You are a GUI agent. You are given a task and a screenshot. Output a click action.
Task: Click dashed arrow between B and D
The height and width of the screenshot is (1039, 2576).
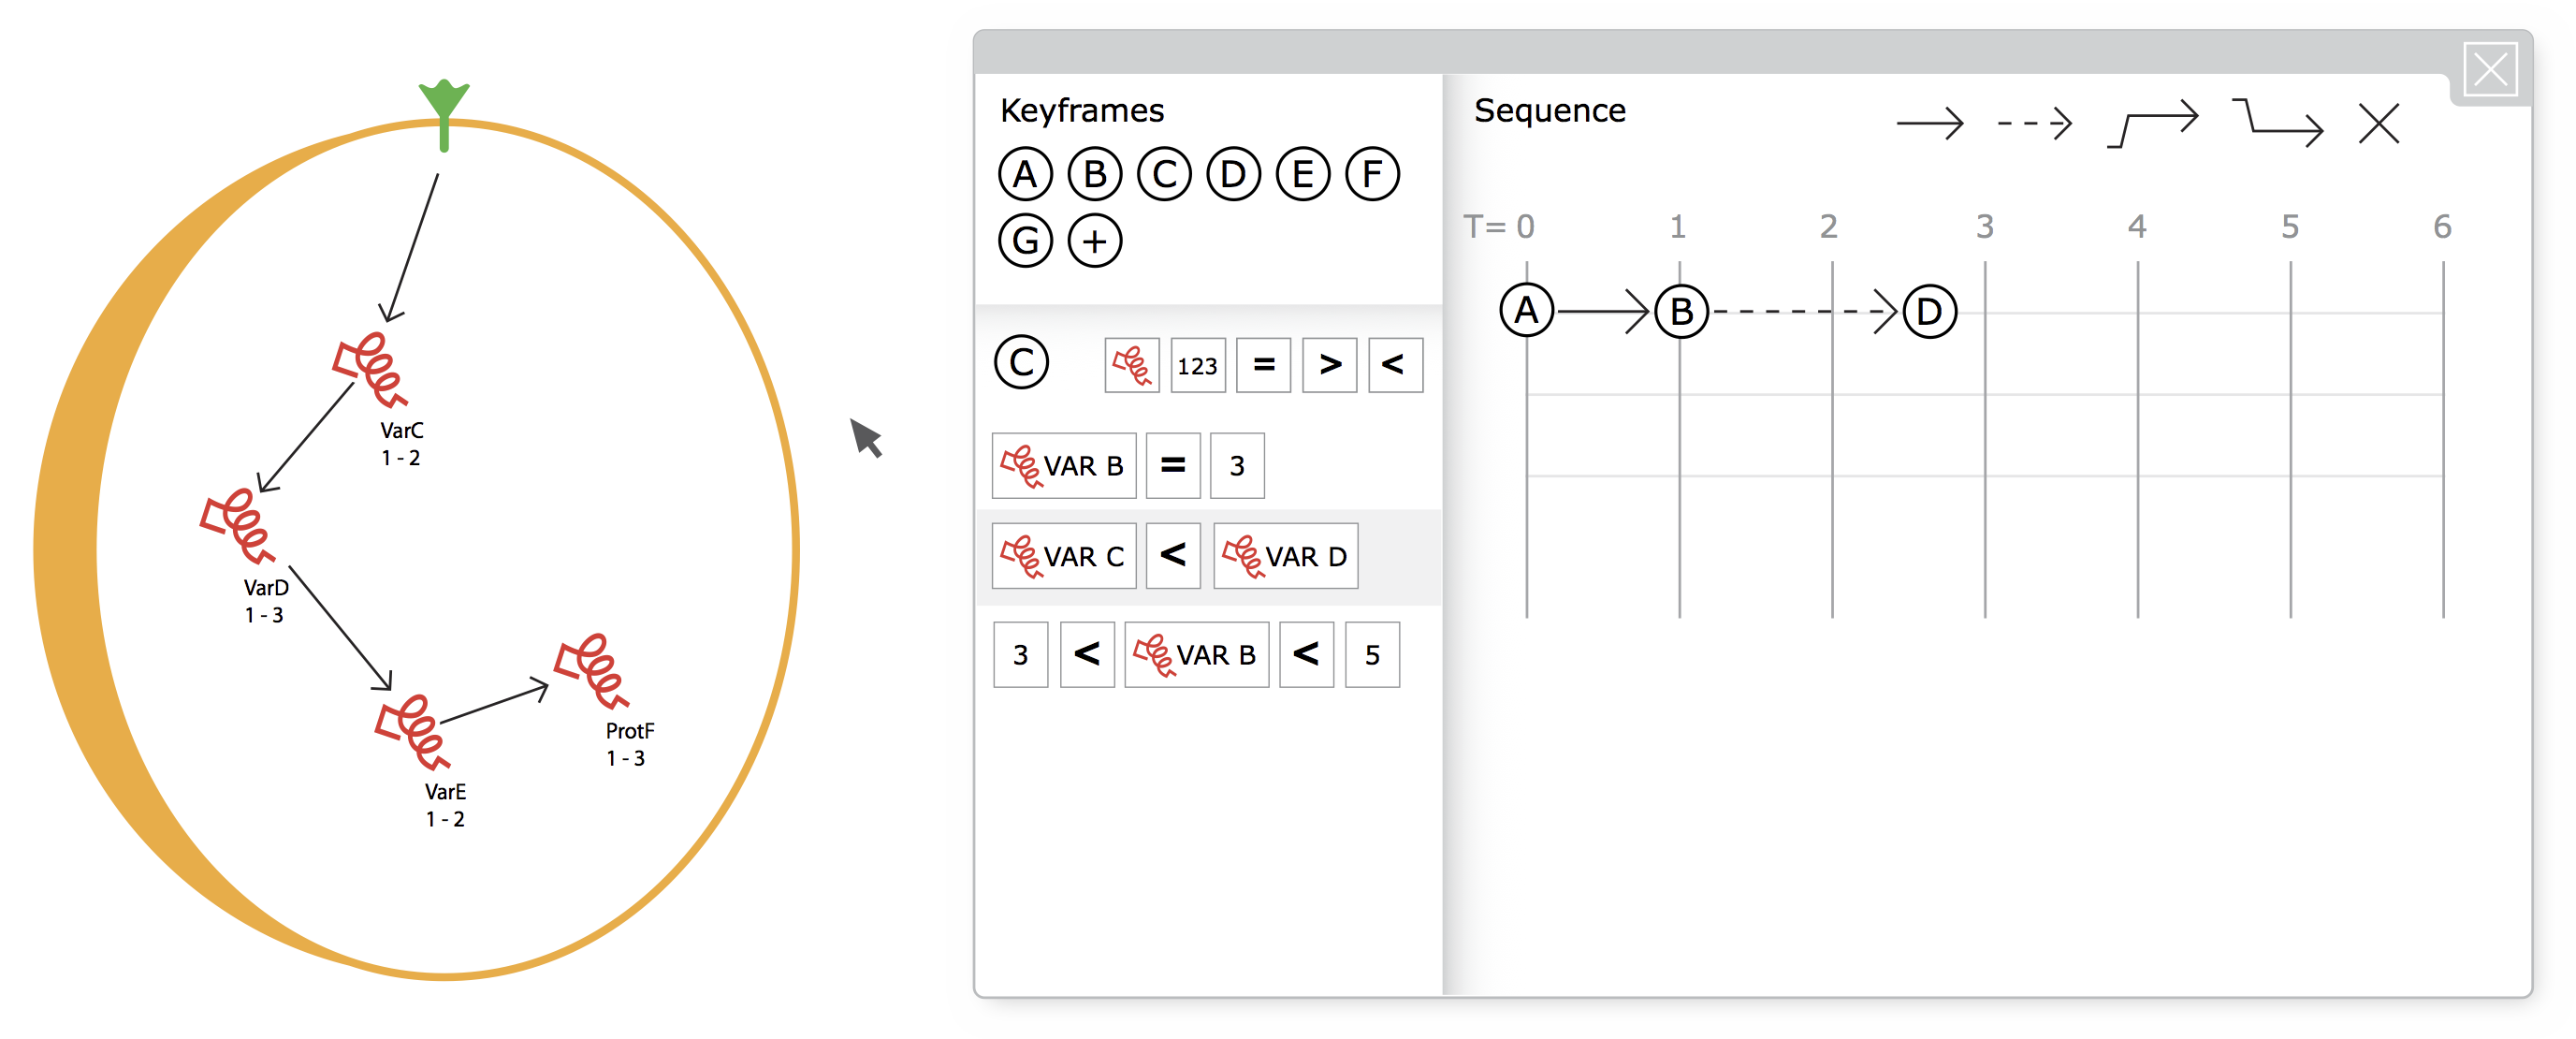click(1805, 311)
